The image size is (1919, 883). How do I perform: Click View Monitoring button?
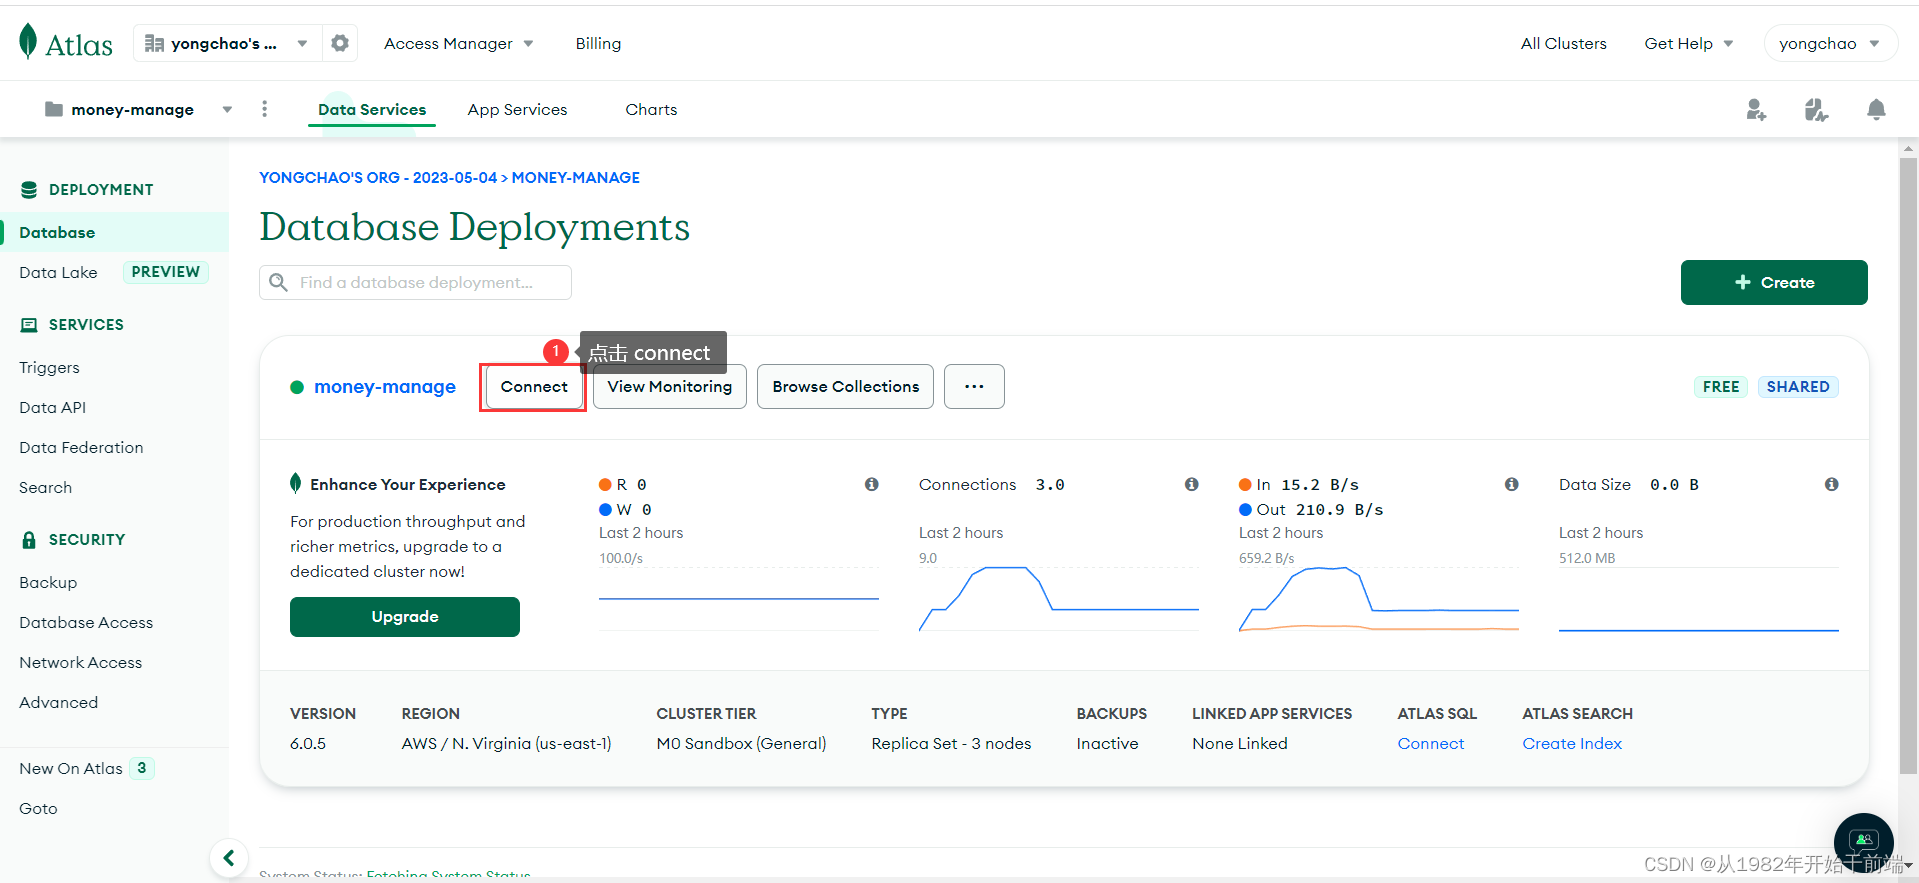coord(670,386)
